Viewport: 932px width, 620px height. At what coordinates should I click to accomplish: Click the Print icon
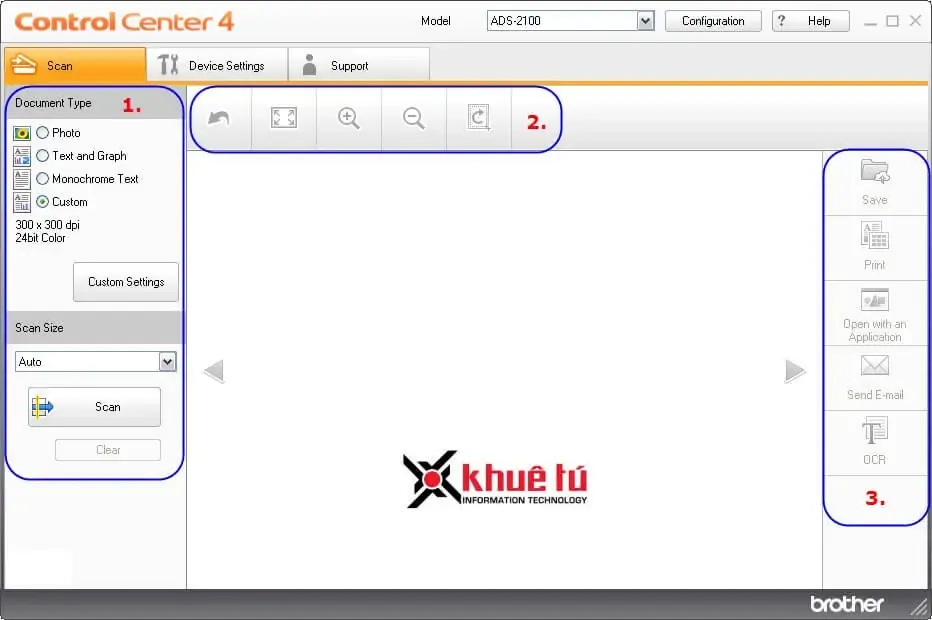click(874, 247)
